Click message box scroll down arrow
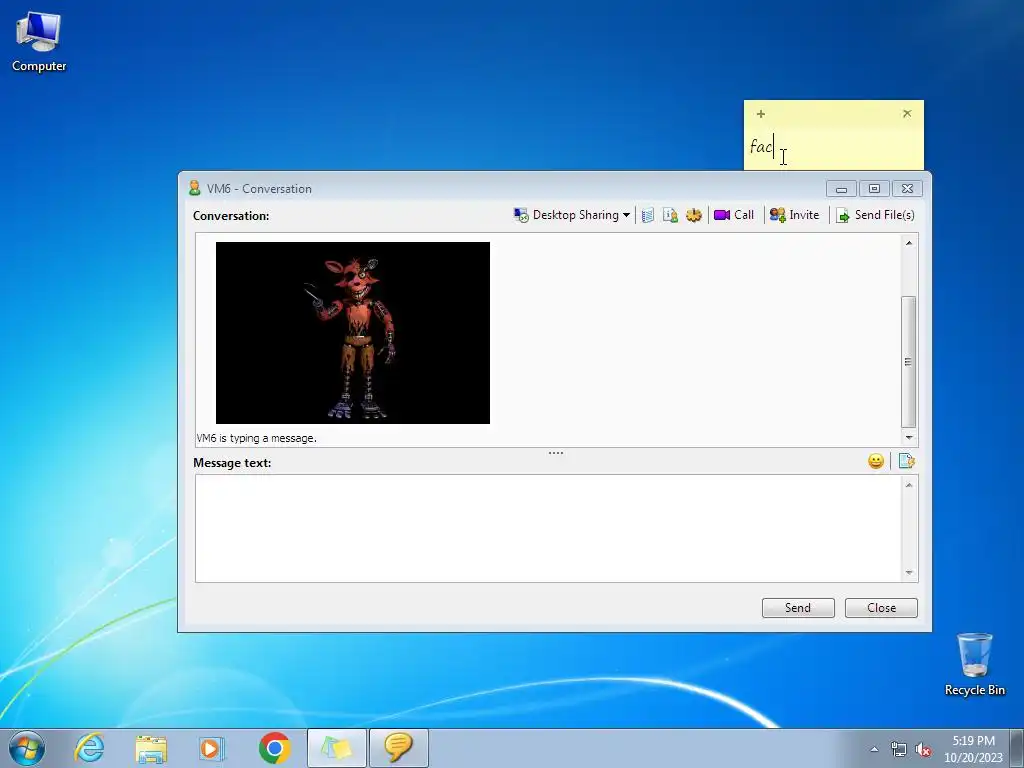Image resolution: width=1024 pixels, height=768 pixels. pos(909,573)
